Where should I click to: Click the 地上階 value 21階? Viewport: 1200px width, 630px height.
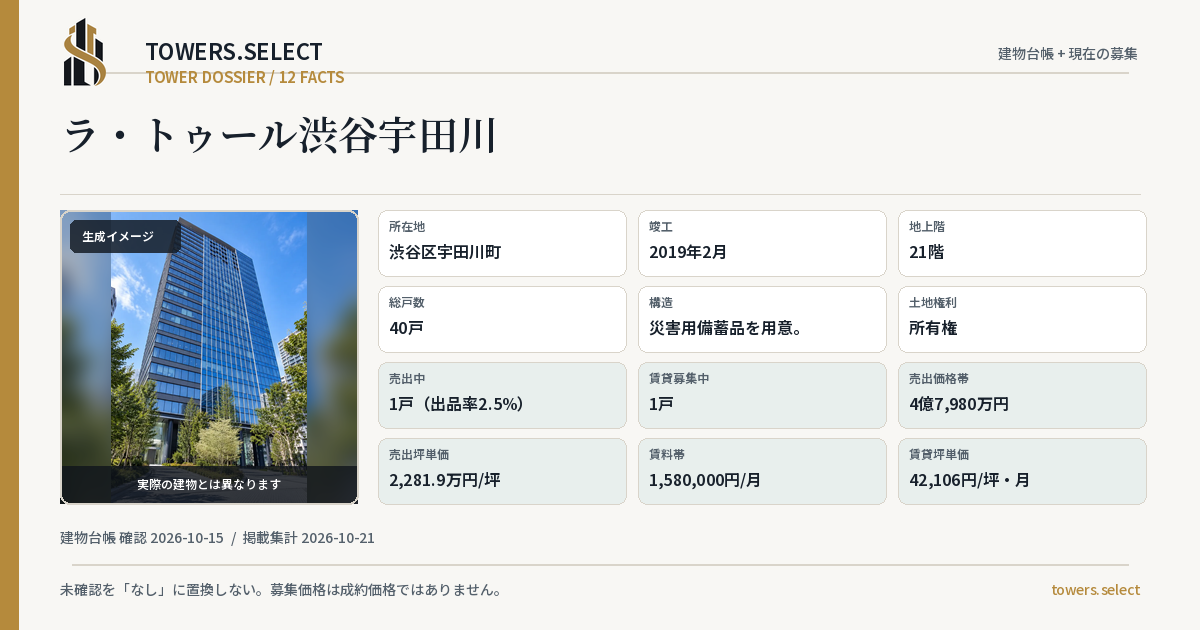927,251
